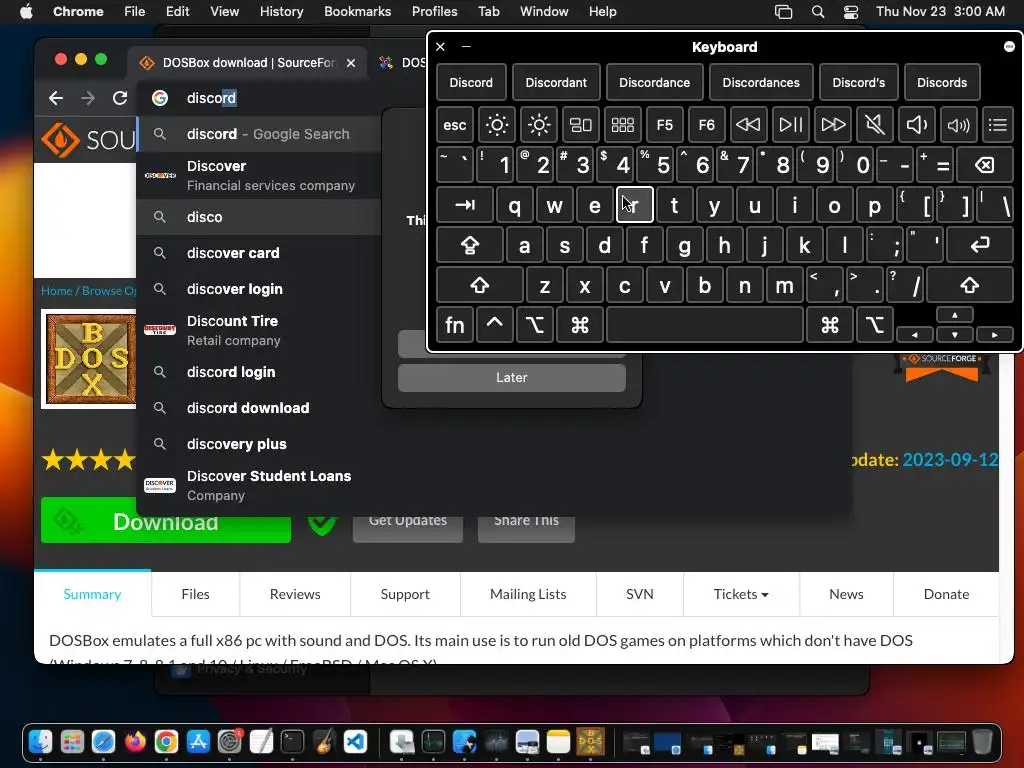
Task: Open the Bookmarks menu in menu bar
Action: pyautogui.click(x=357, y=11)
